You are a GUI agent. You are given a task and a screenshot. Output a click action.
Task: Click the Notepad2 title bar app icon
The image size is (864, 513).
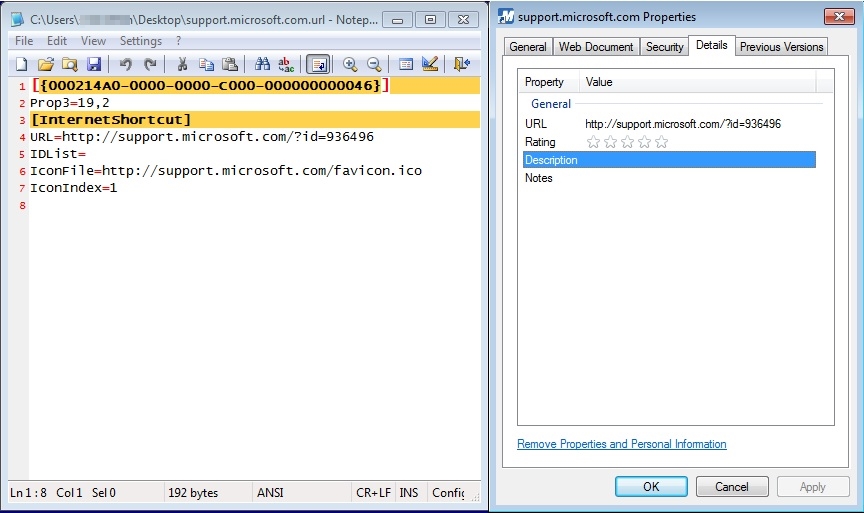[x=18, y=20]
